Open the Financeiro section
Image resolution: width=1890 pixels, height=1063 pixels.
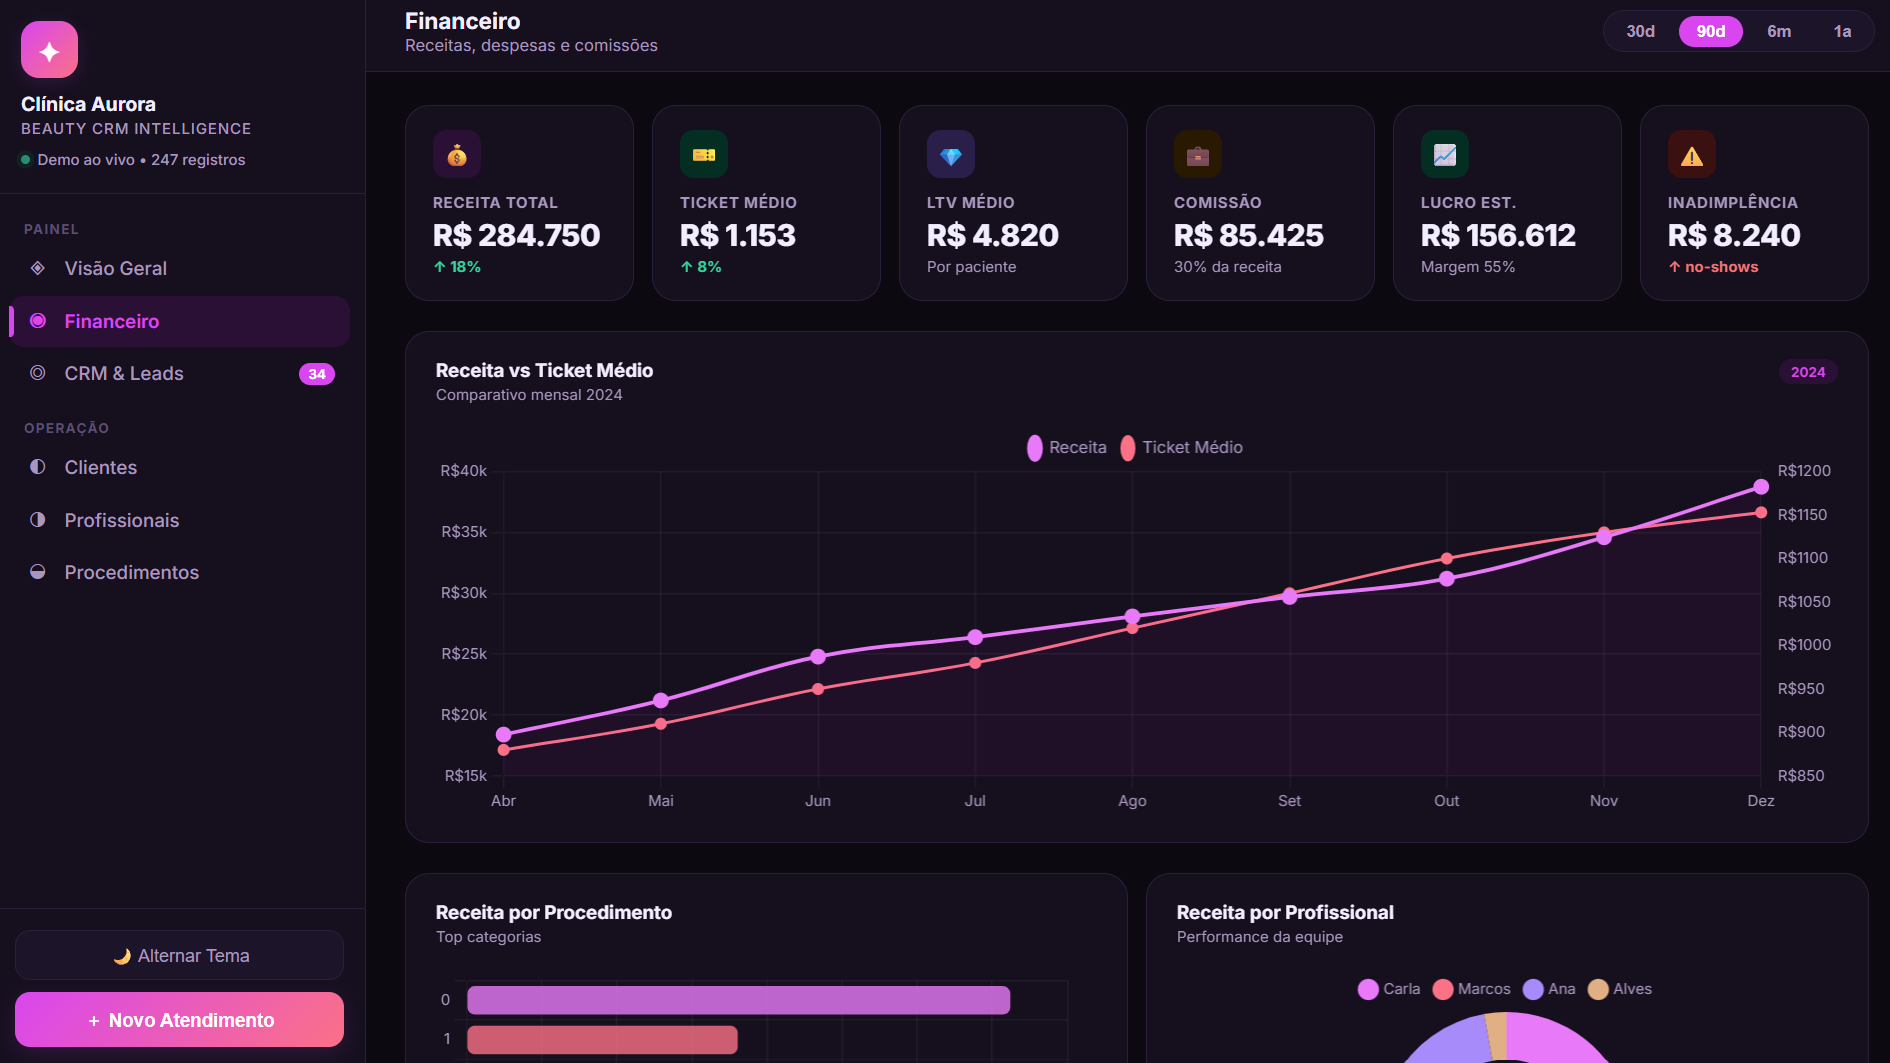pyautogui.click(x=180, y=321)
